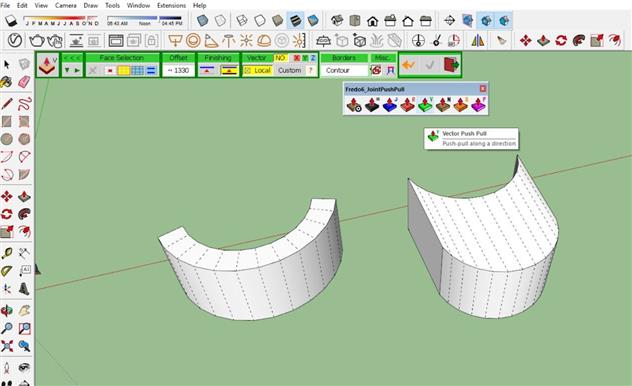
Task: Open the Draw menu
Action: [90, 5]
